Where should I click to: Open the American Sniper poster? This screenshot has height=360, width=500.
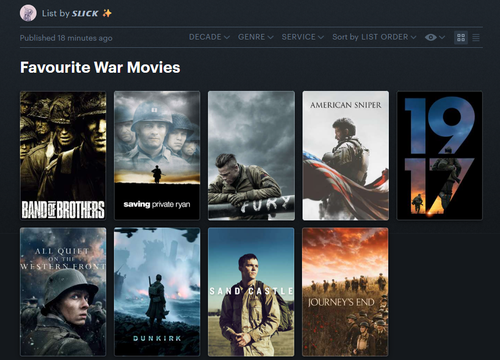point(345,156)
